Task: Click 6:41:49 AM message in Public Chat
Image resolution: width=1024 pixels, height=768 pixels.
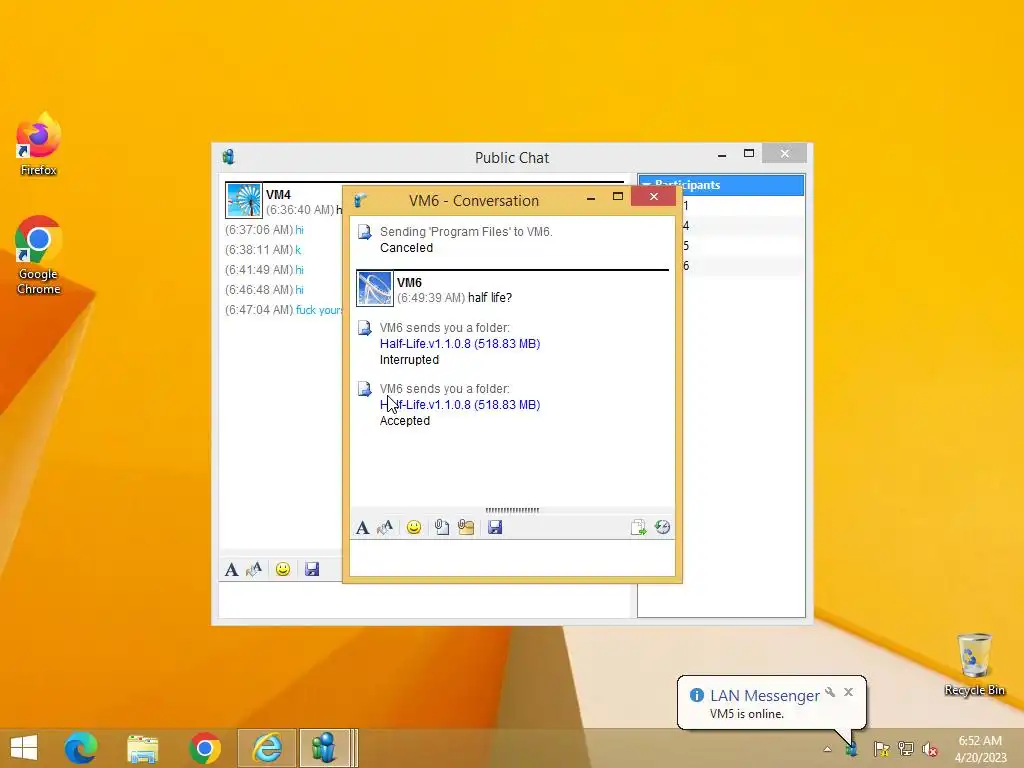Action: click(x=264, y=270)
